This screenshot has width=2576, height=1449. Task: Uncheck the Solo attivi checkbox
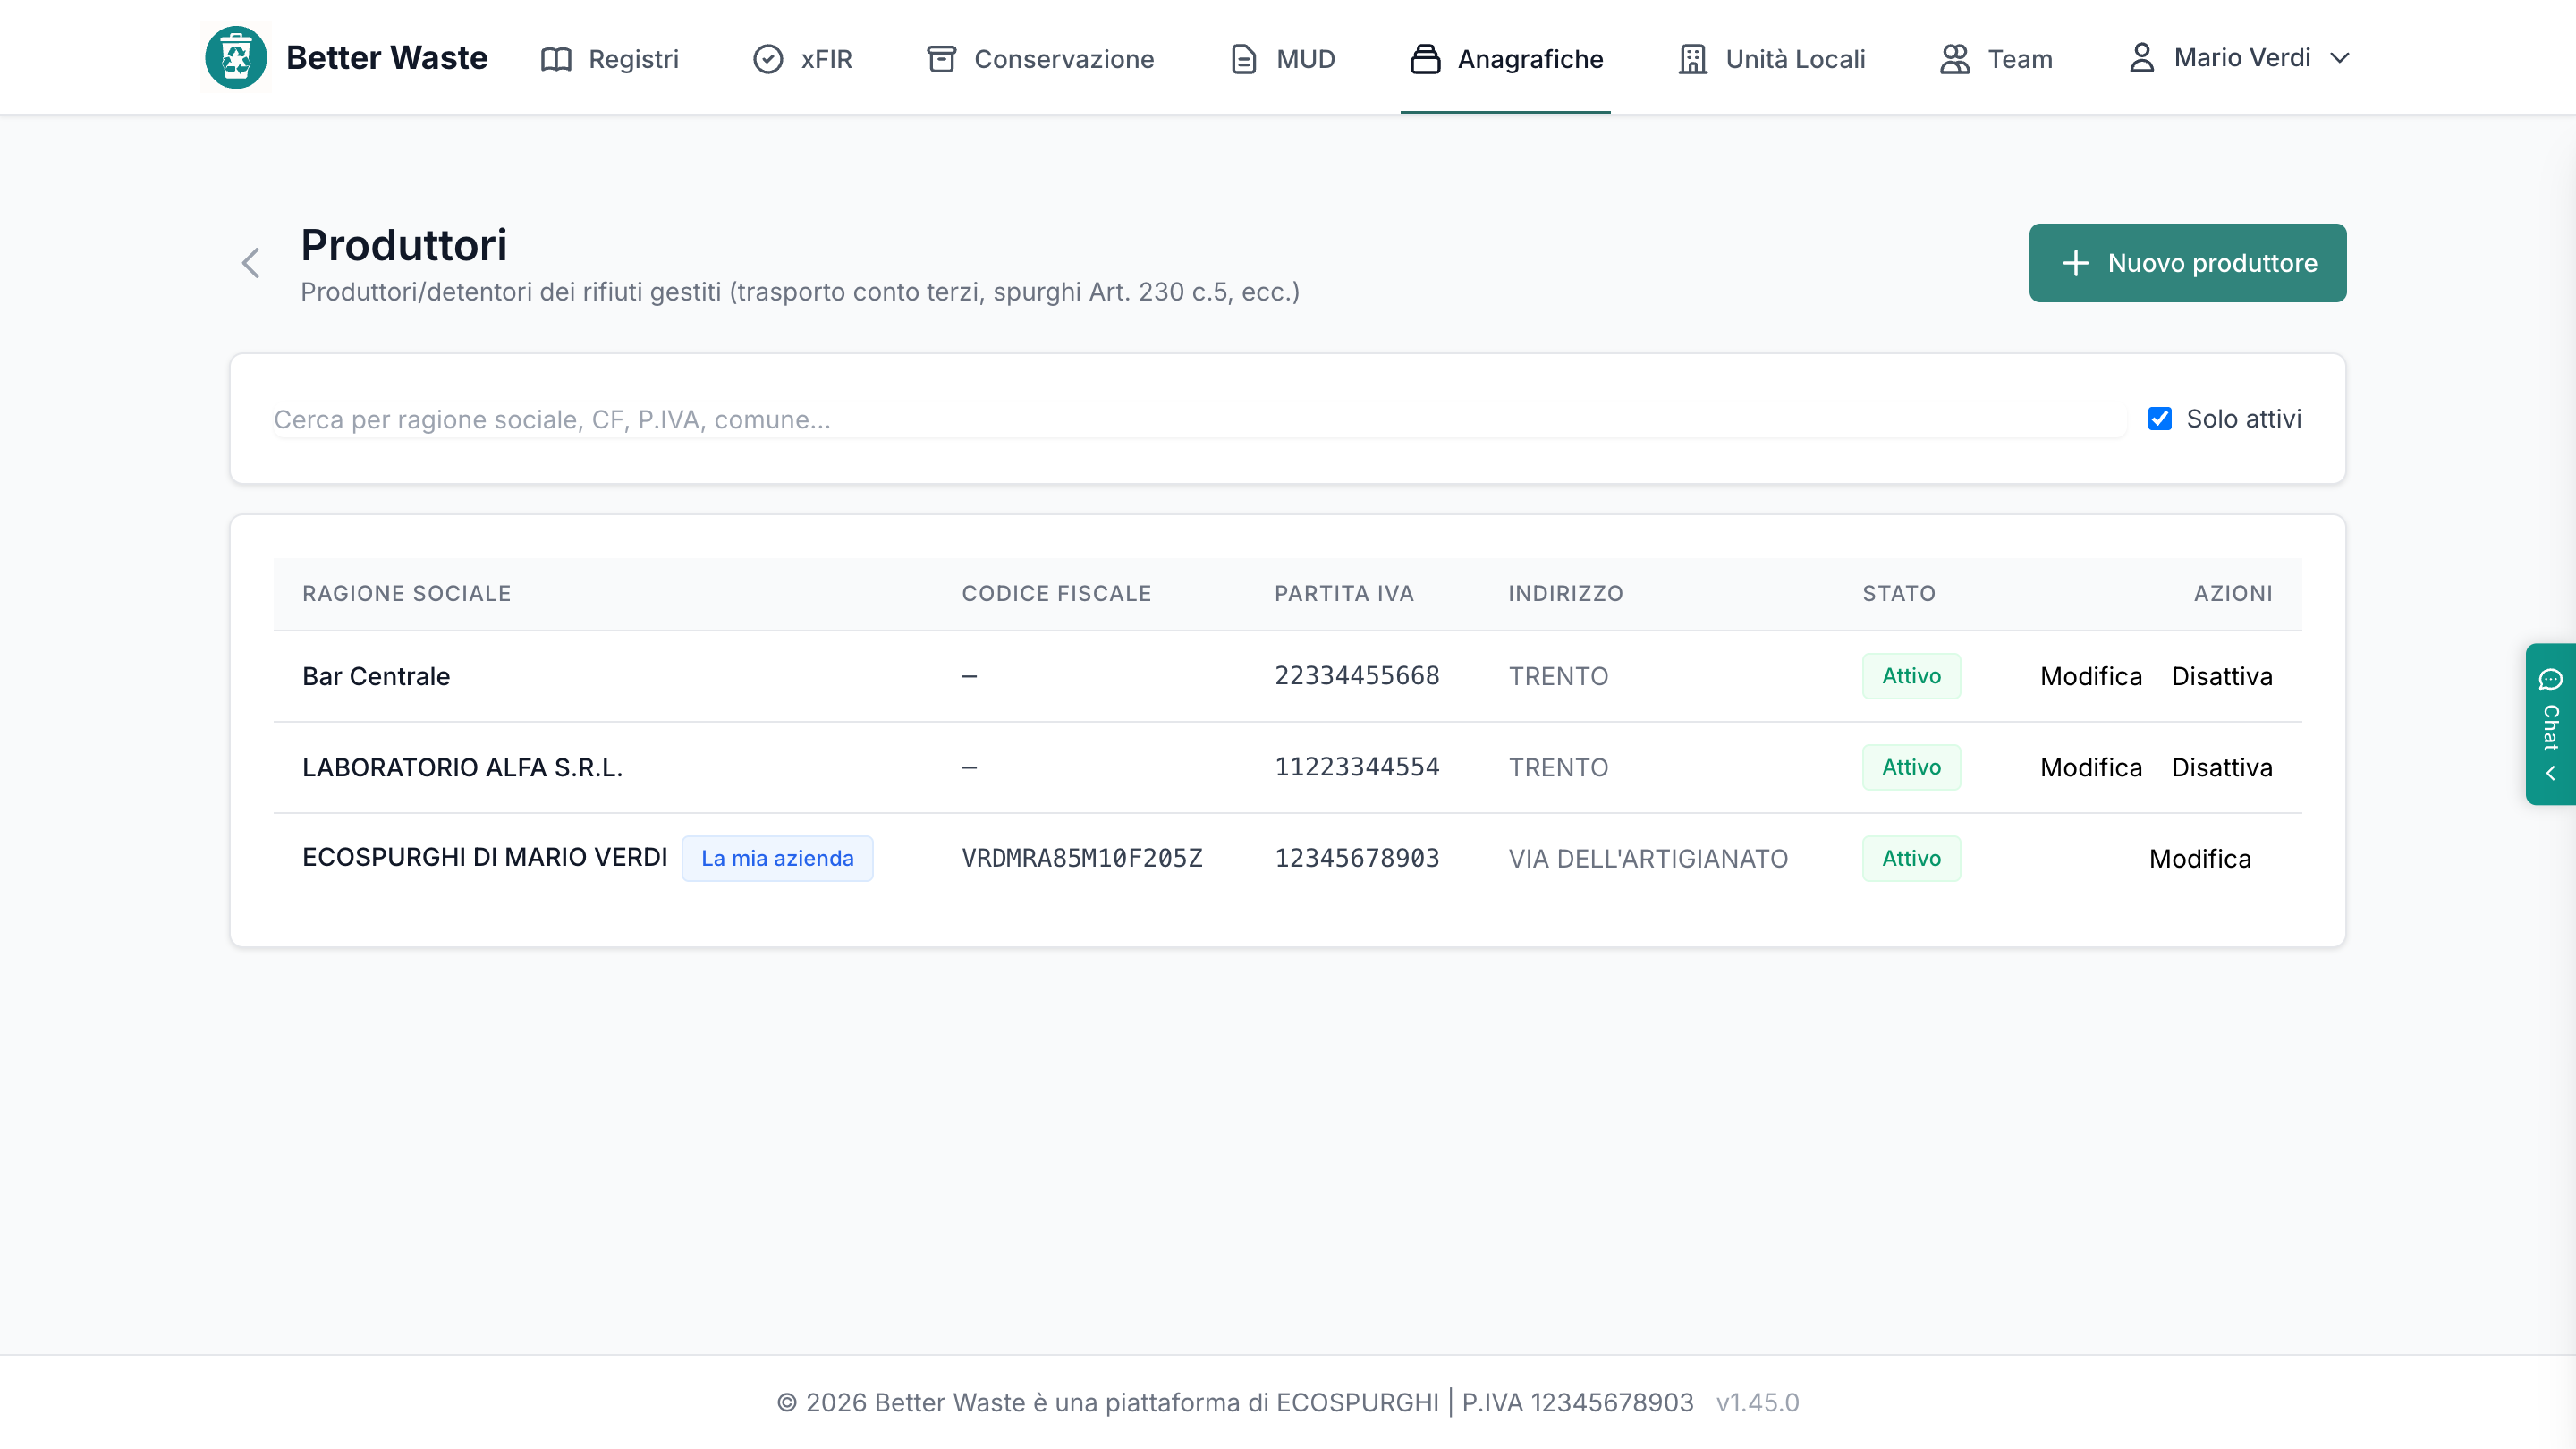(x=2159, y=419)
